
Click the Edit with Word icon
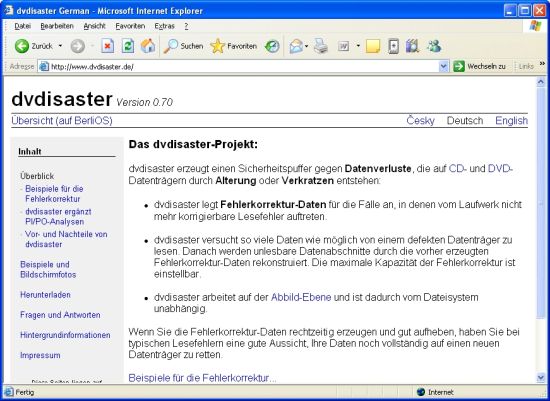(343, 46)
